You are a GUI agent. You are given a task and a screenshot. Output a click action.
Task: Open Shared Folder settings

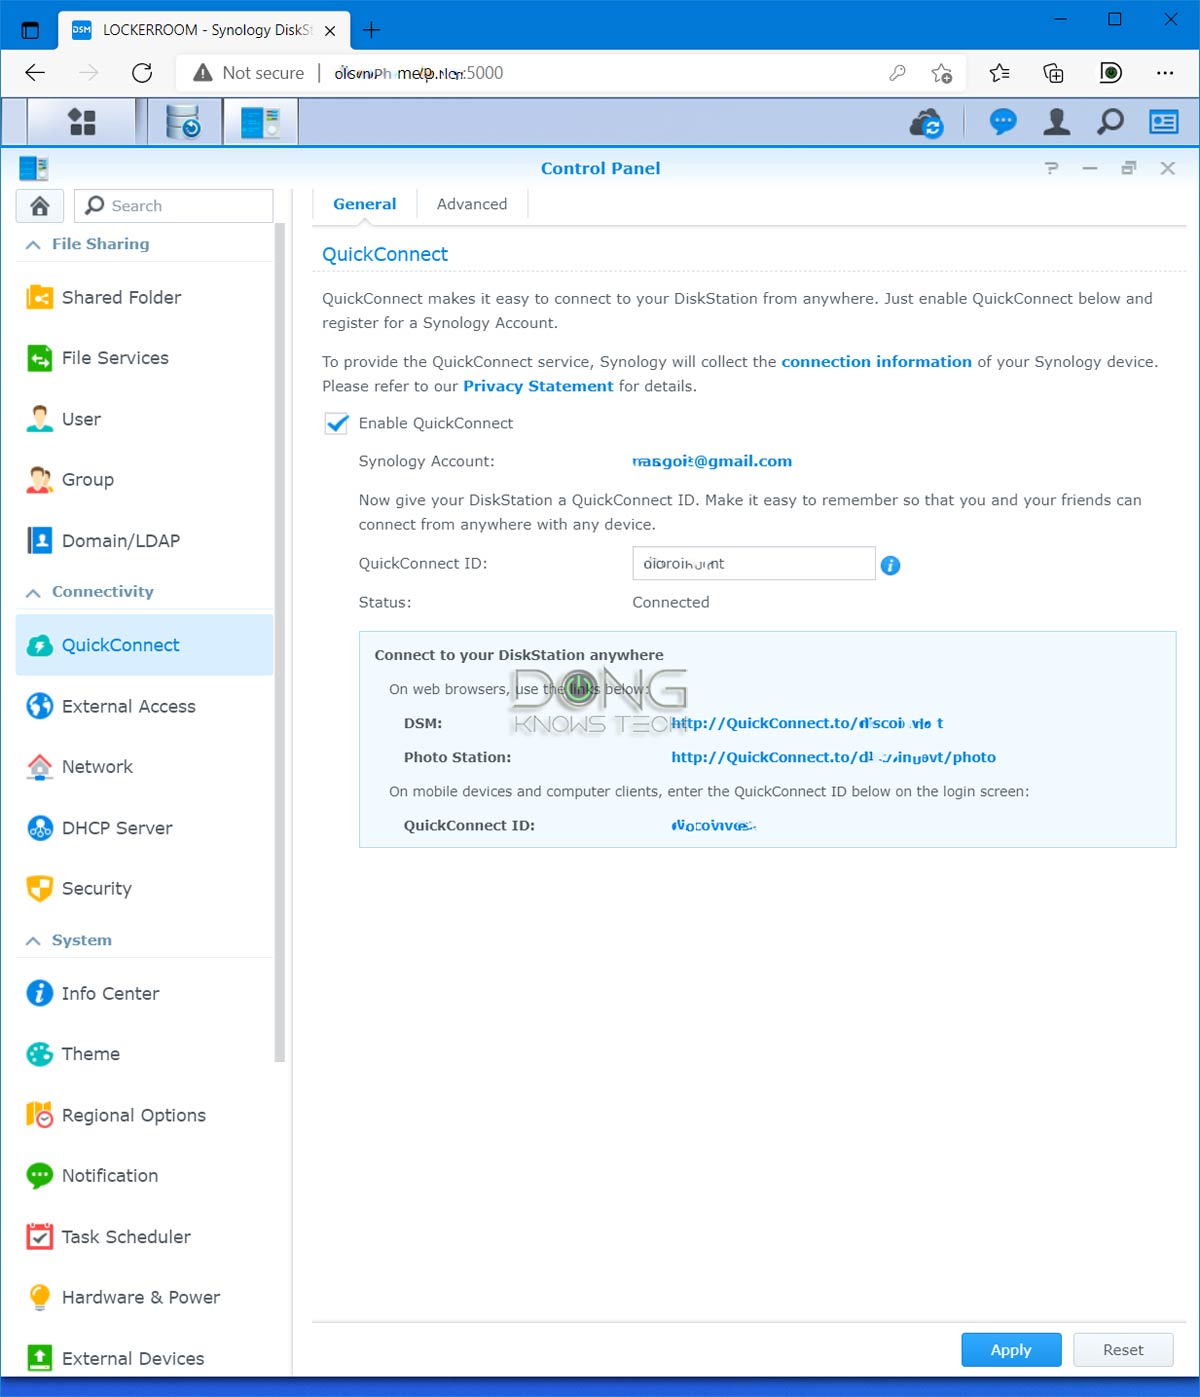pyautogui.click(x=144, y=297)
